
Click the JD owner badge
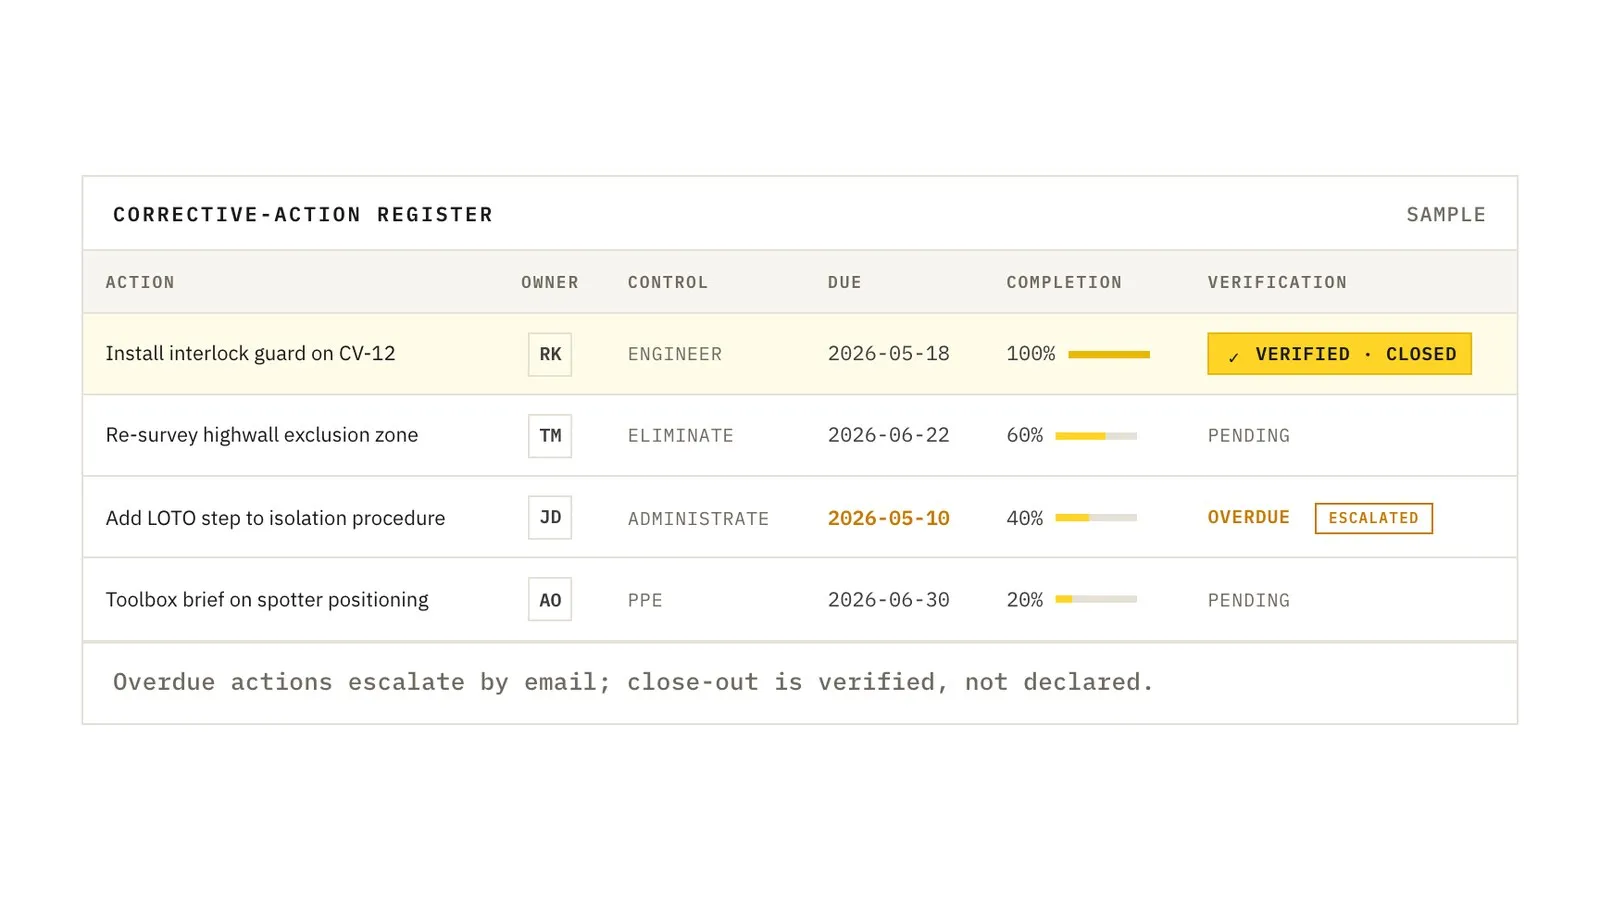(550, 518)
